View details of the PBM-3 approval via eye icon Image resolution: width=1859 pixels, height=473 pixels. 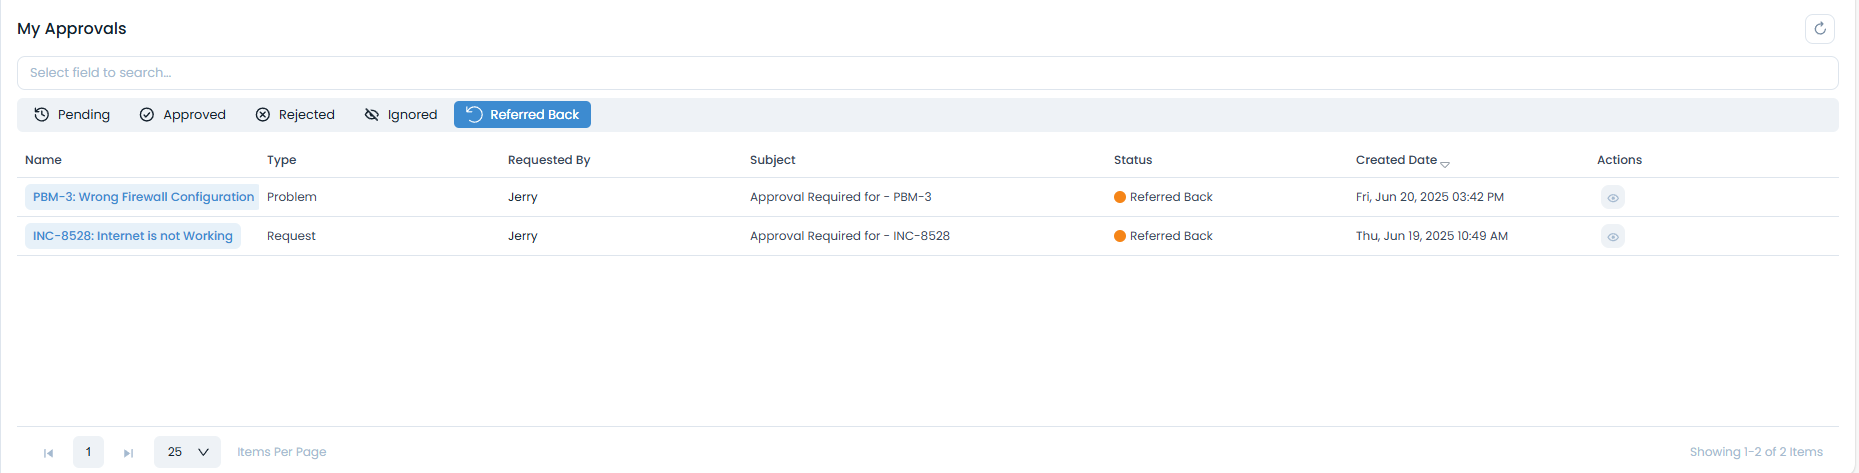coord(1612,198)
